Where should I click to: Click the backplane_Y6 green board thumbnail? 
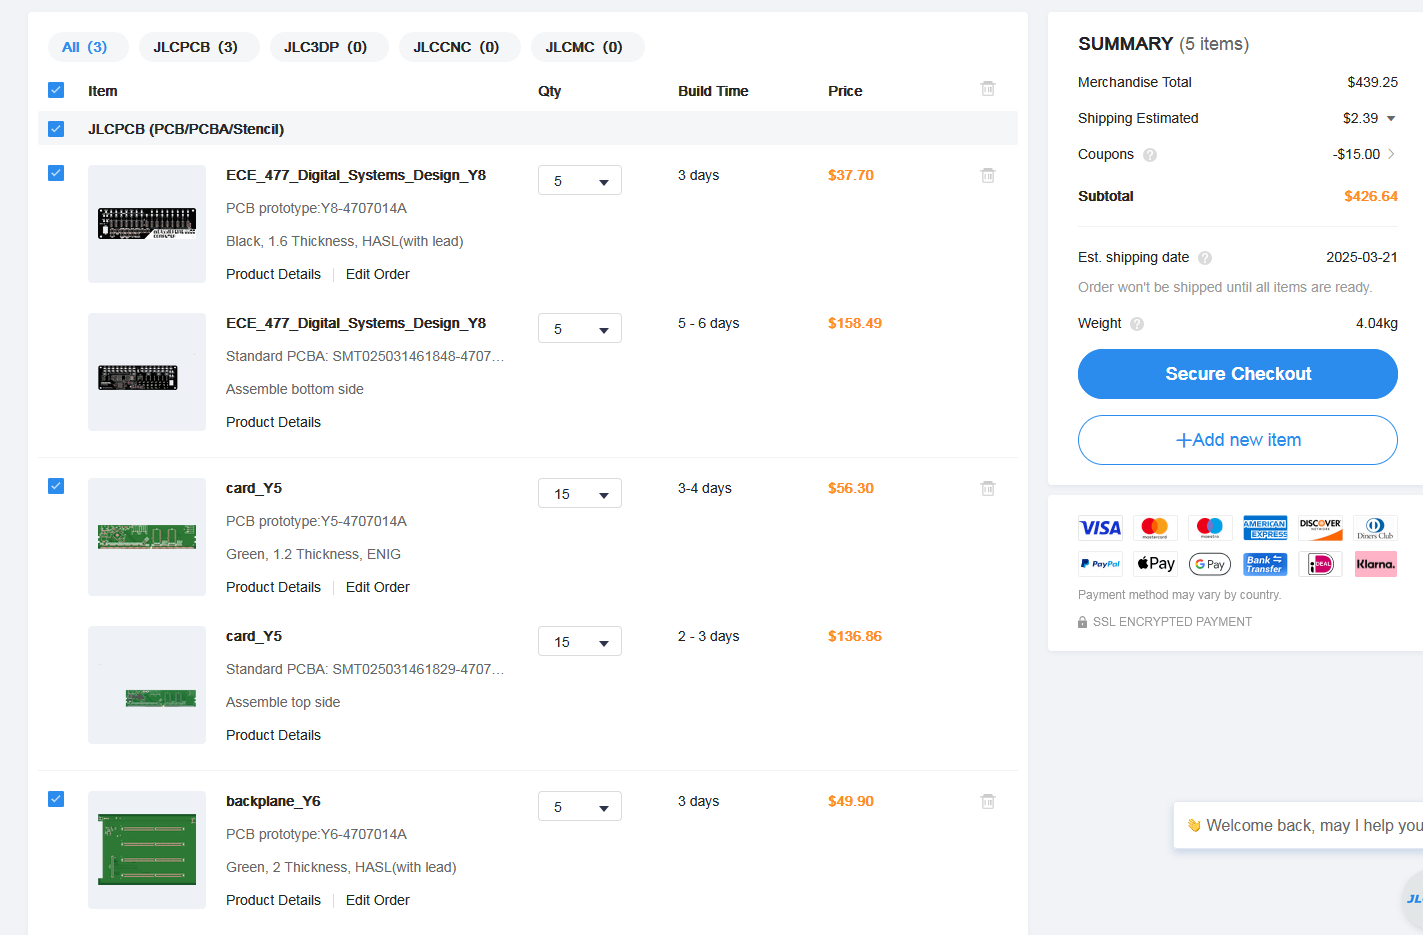pos(147,850)
